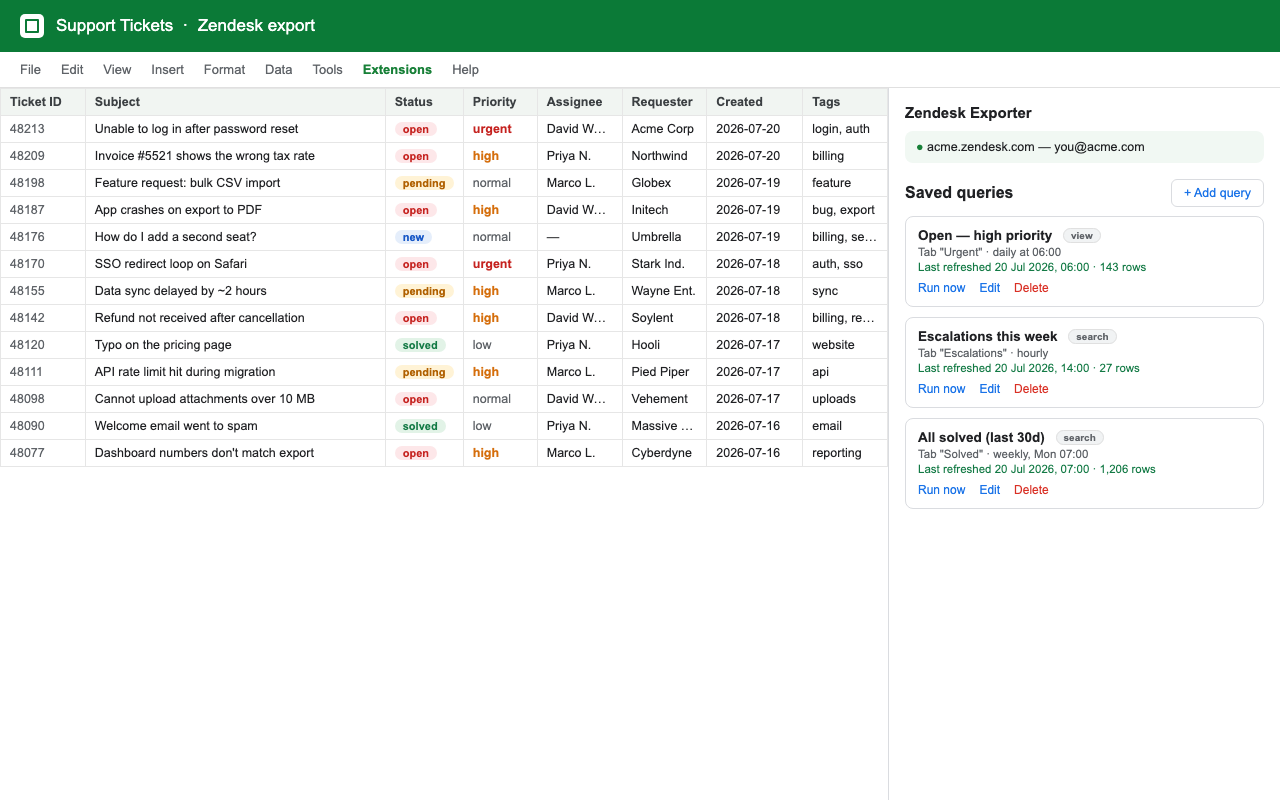Delete the Escalations this week query
This screenshot has height=800, width=1280.
[1031, 389]
